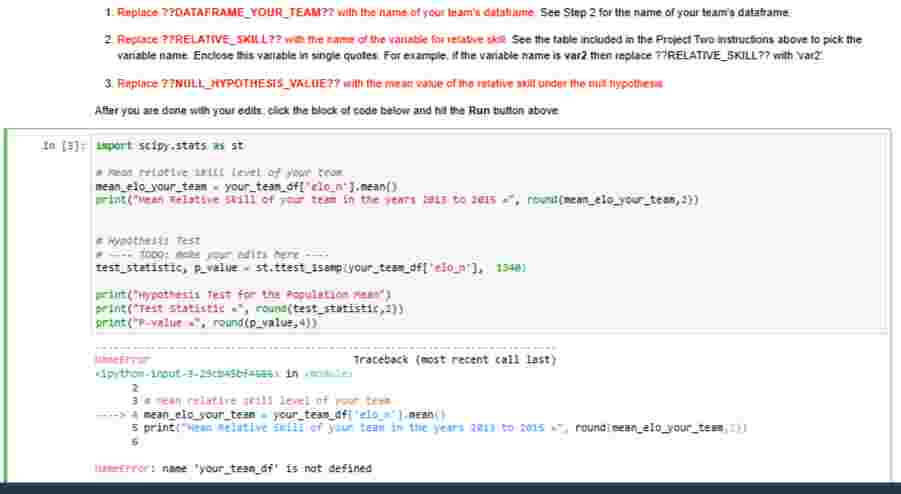Click the print "Mean Relative Skill" line in the code cell
Viewport: 901px width, 494px height.
coord(397,200)
